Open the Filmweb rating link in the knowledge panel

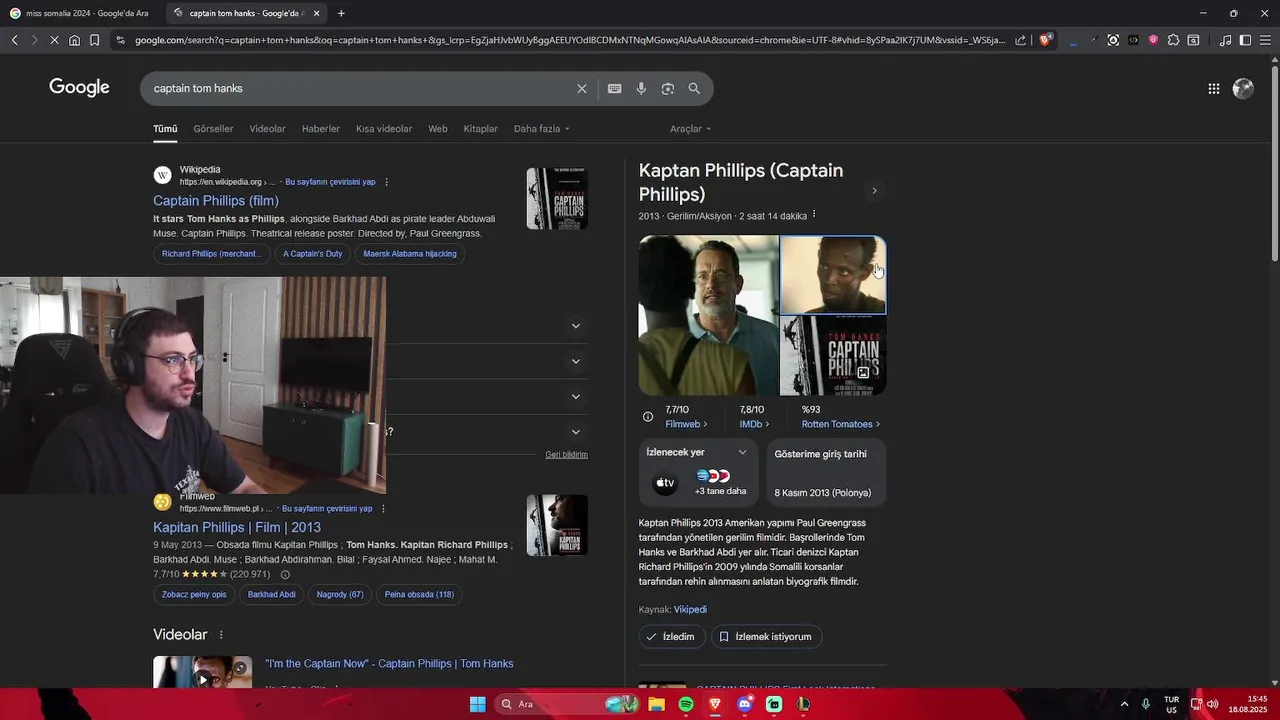pyautogui.click(x=686, y=424)
